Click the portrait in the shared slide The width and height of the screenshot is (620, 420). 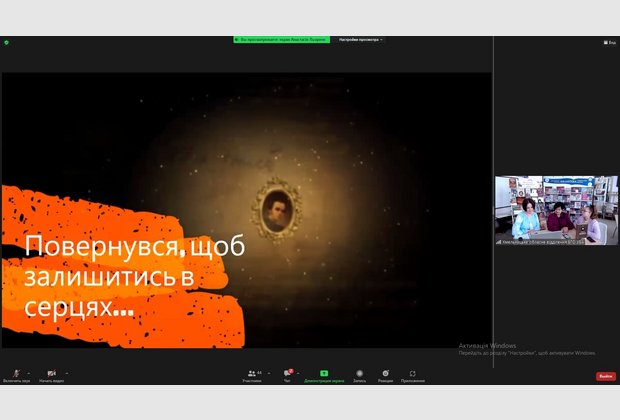point(277,210)
